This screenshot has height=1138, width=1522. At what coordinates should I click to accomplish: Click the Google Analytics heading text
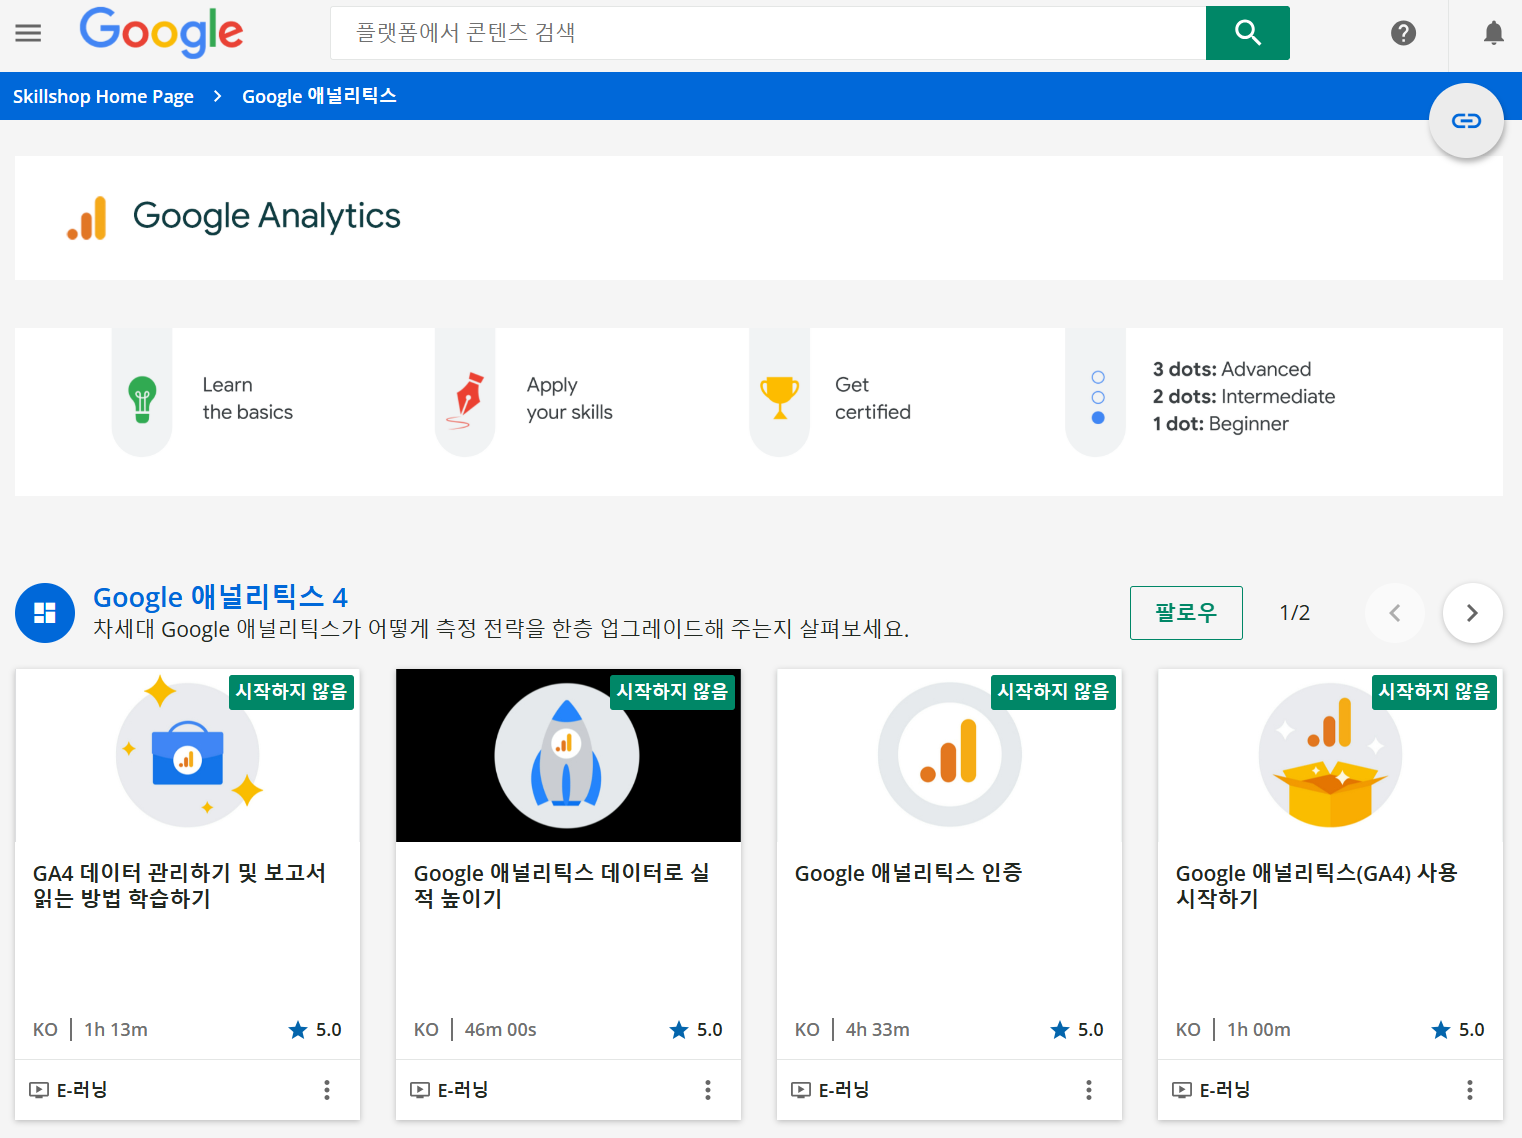tap(266, 216)
